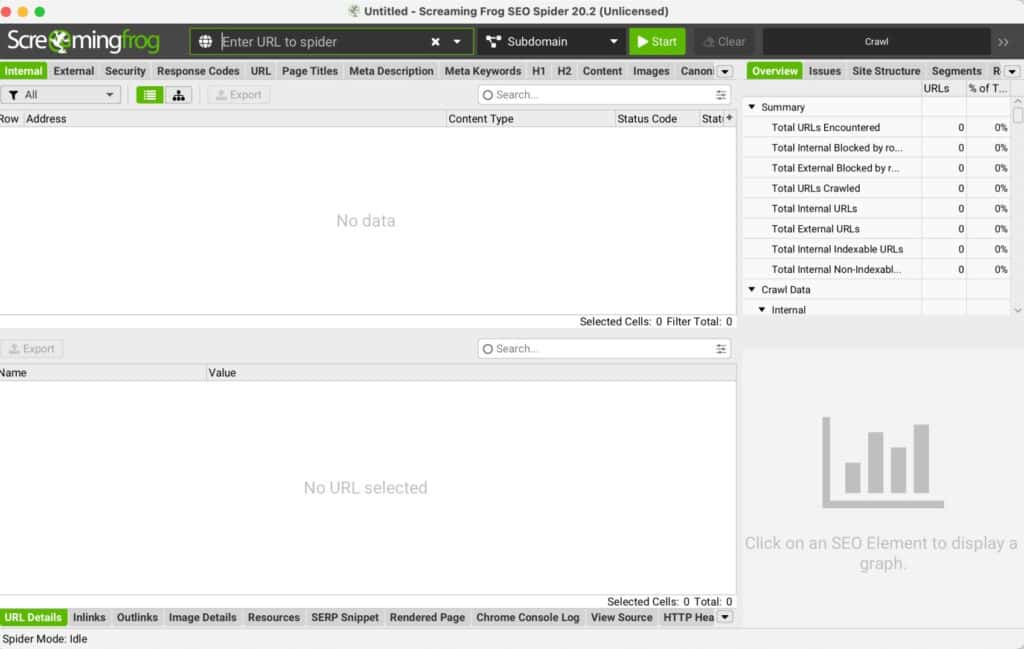Show more right panel tabs dropdown
Screen dimensions: 1024x649
coord(1012,71)
